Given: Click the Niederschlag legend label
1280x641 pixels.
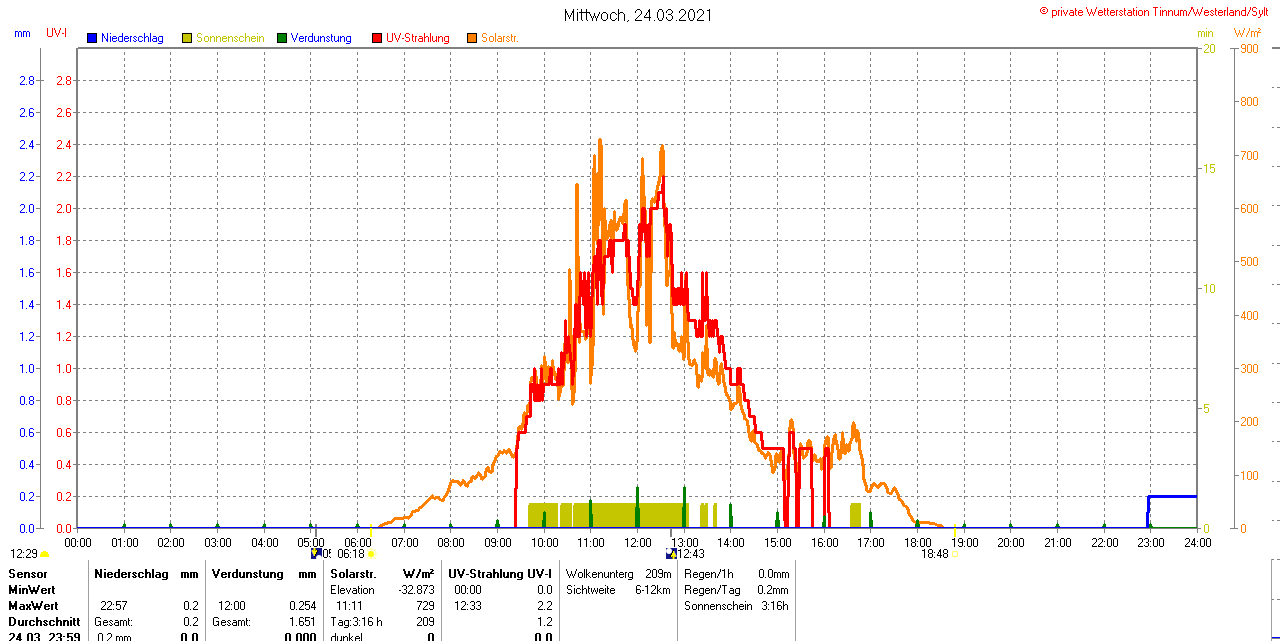Looking at the screenshot, I should [132, 38].
